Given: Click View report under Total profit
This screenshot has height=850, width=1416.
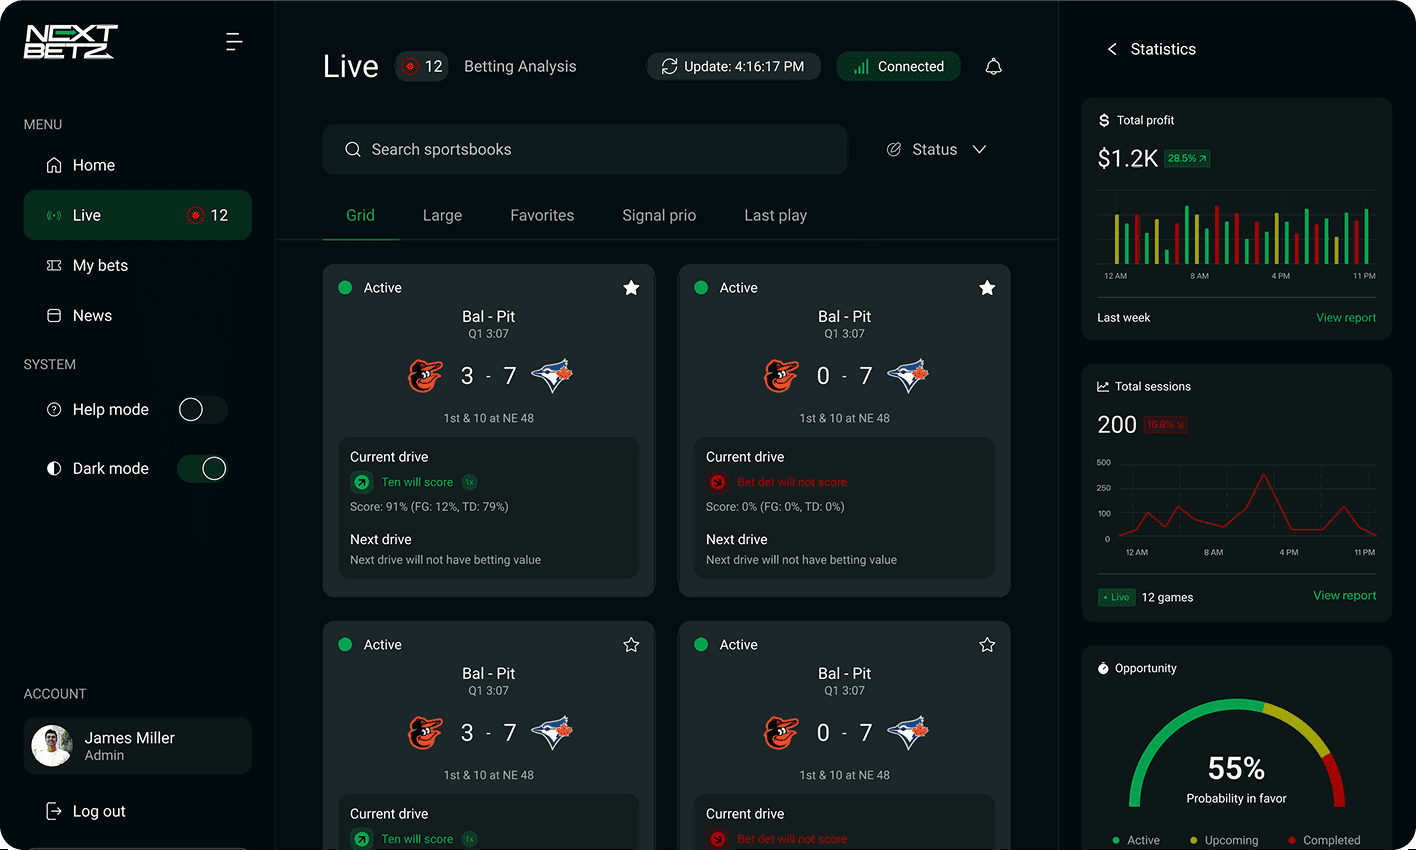Looking at the screenshot, I should [1345, 318].
